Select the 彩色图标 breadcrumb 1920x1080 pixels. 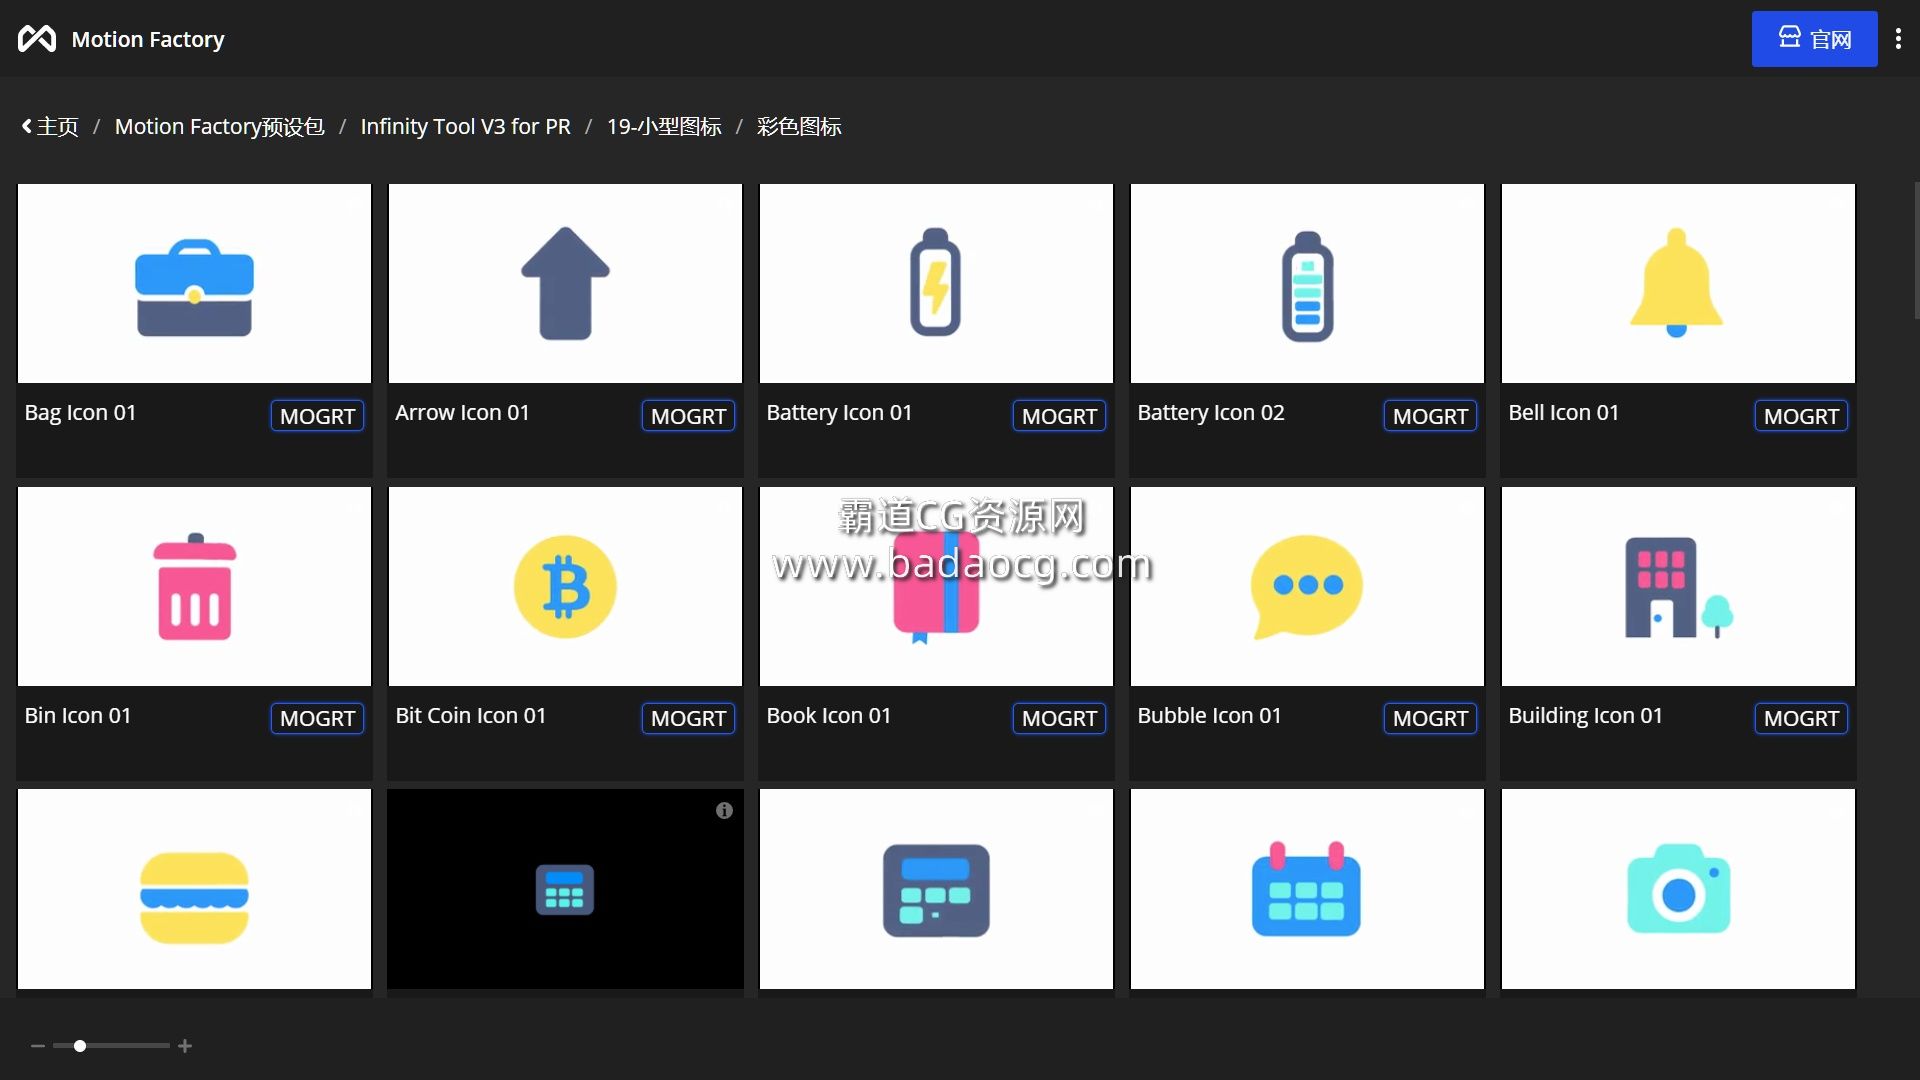point(799,127)
